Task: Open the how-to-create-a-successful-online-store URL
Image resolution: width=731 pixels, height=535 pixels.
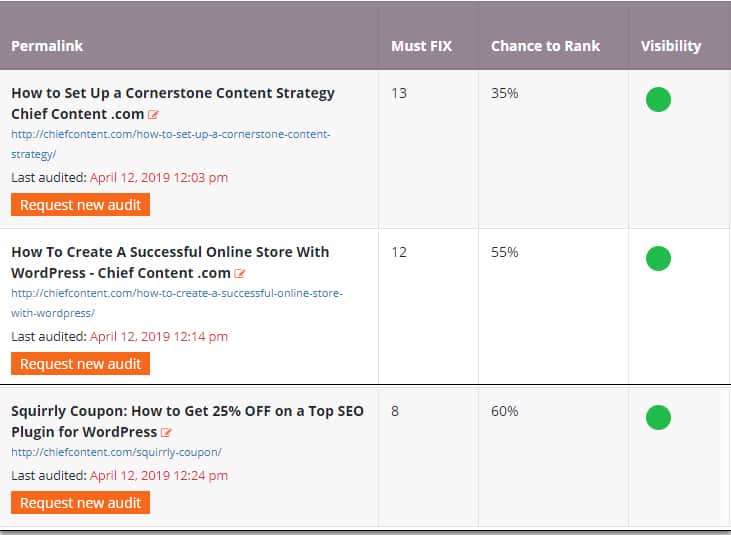Action: point(176,293)
